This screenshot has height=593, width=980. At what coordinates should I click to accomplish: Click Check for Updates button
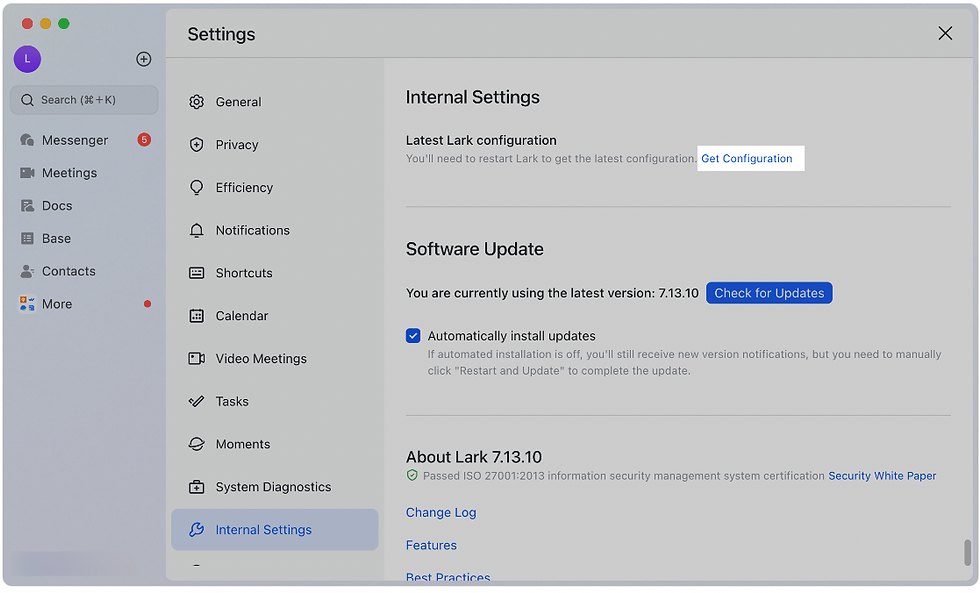click(769, 293)
